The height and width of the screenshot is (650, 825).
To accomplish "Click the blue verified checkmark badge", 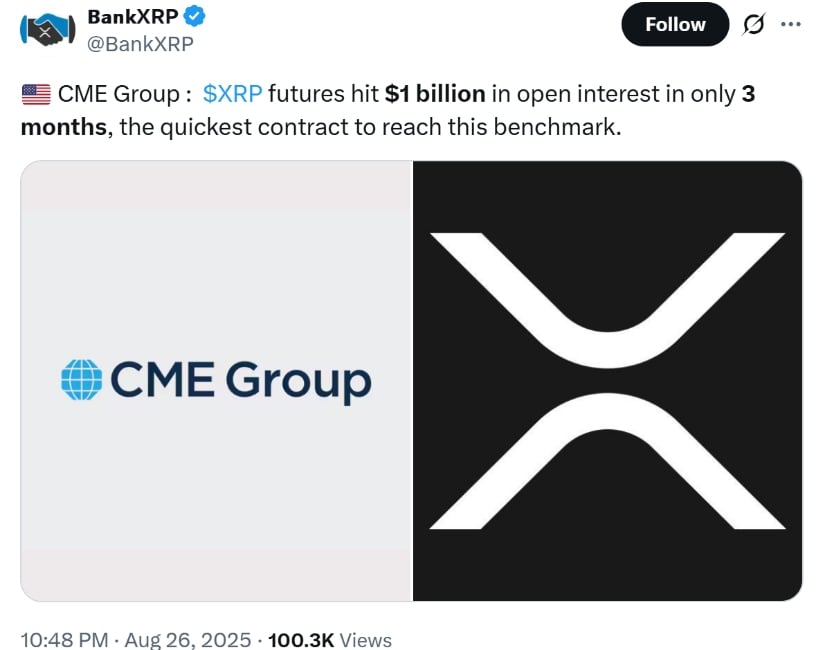I will [x=194, y=16].
